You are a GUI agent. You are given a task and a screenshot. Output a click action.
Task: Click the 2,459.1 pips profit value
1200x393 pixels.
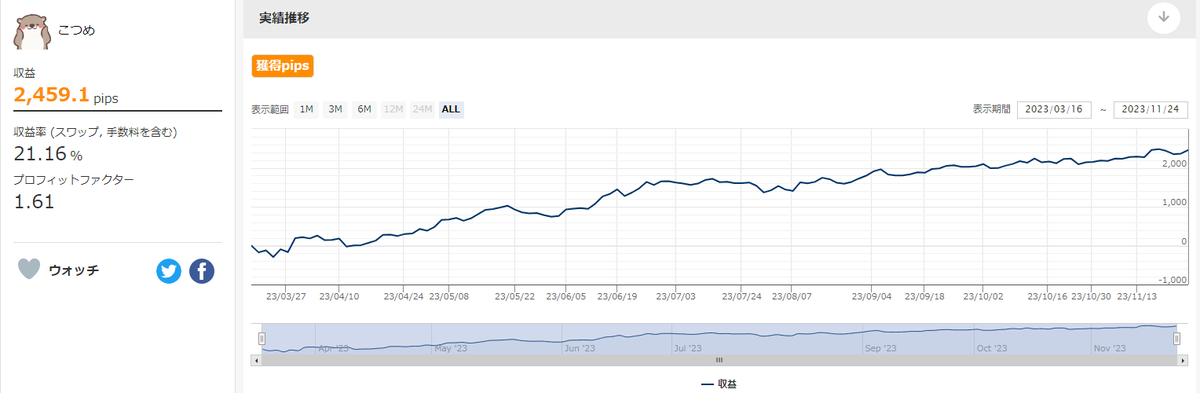click(x=65, y=96)
